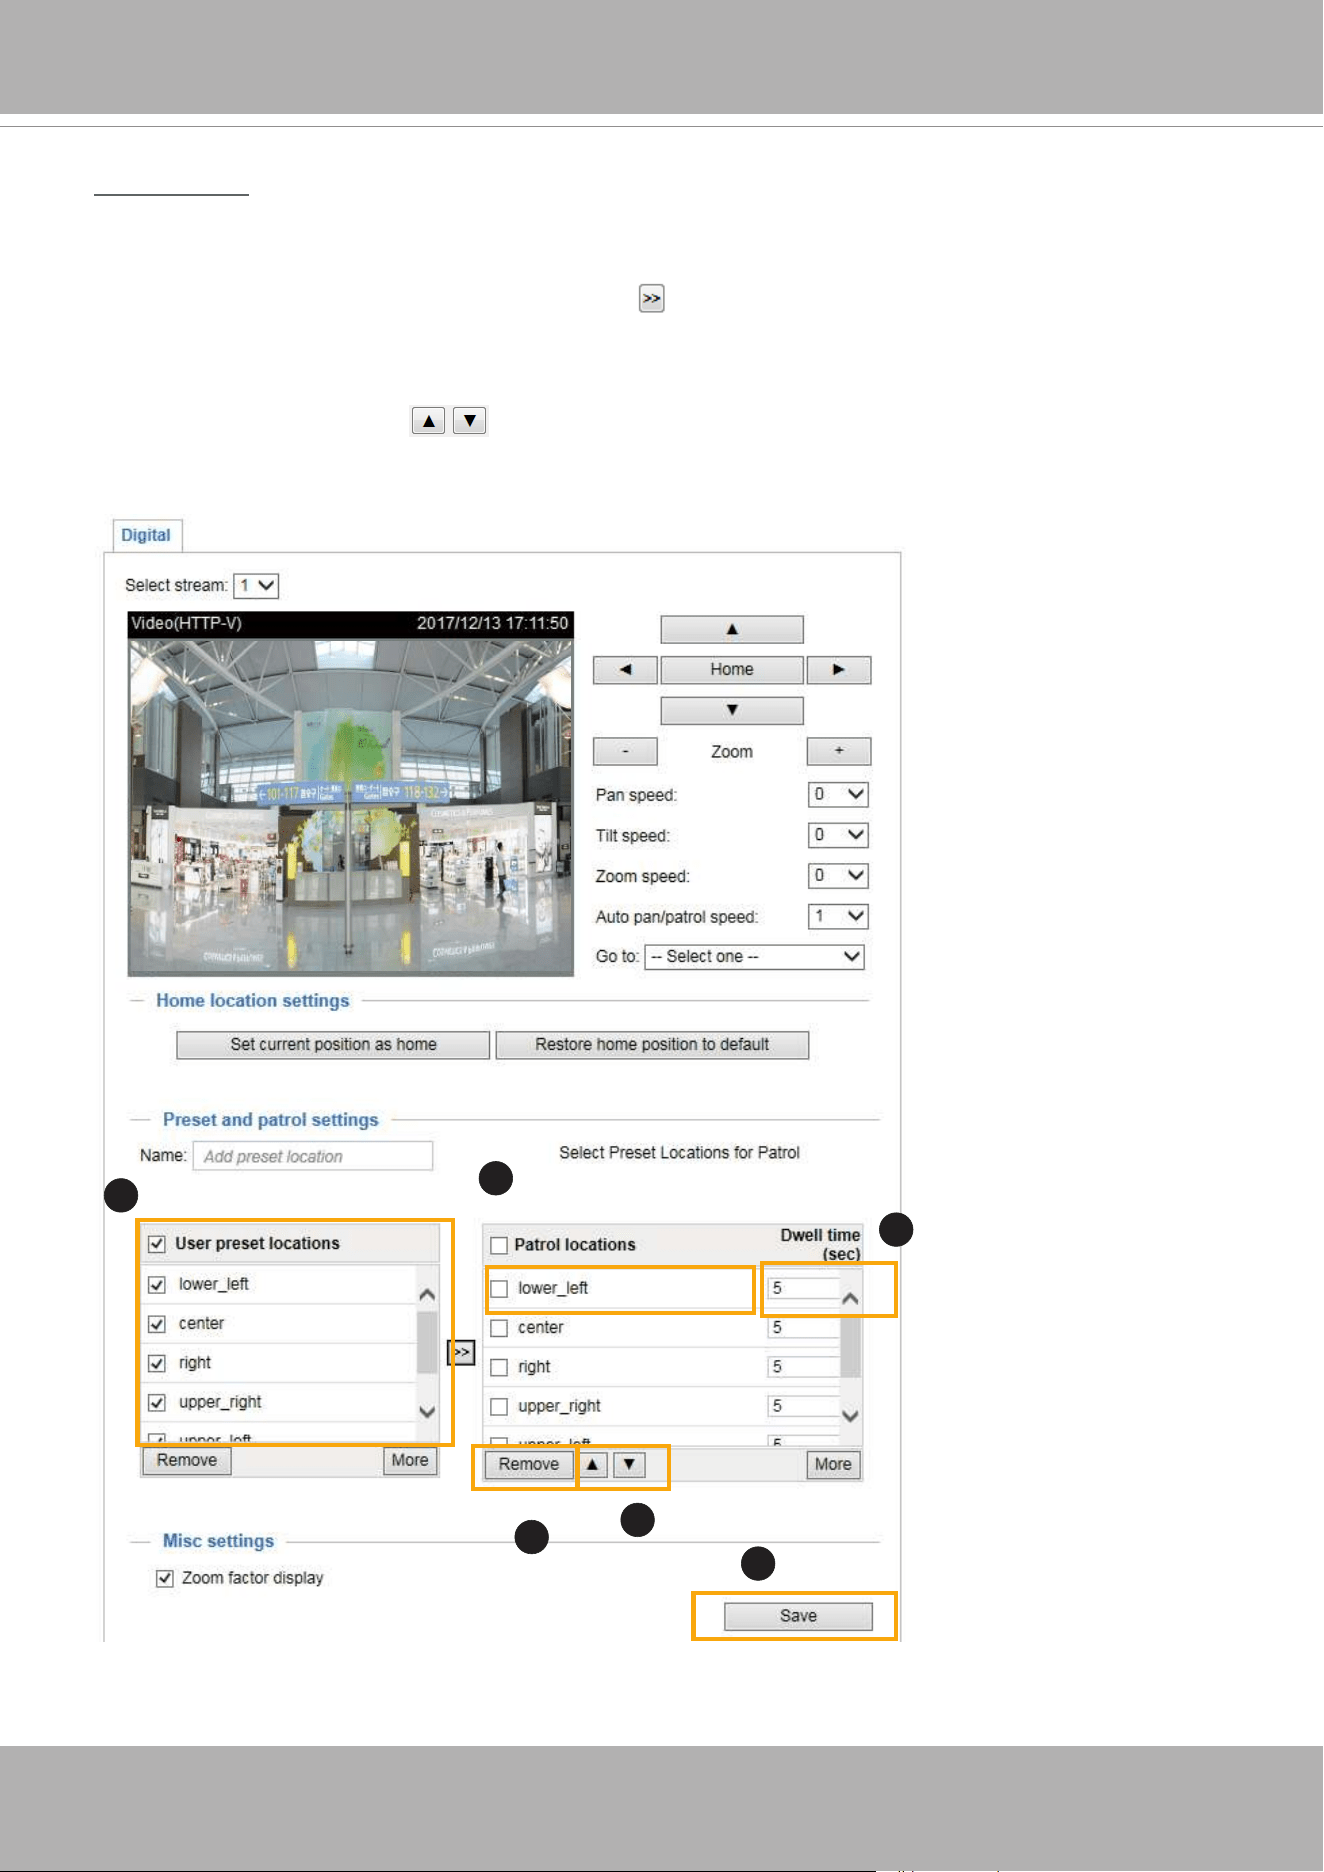Check lower_left in patrol locations
Image resolution: width=1324 pixels, height=1872 pixels.
[x=499, y=1289]
